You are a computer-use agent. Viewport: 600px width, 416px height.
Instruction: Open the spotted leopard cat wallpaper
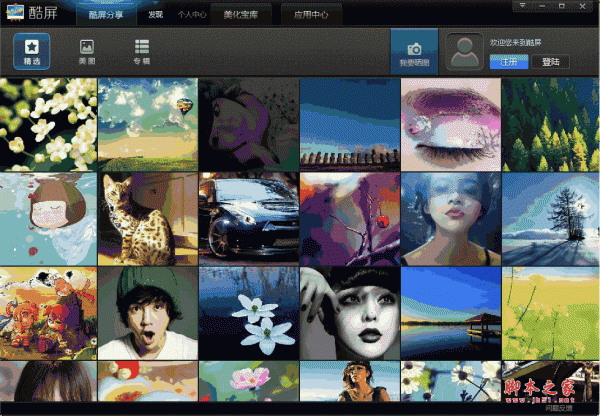coord(148,219)
